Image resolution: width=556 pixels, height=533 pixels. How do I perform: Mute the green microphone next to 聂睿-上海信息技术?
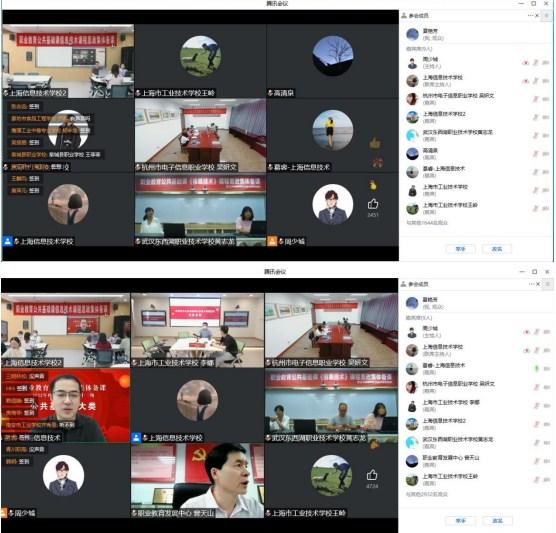[536, 368]
